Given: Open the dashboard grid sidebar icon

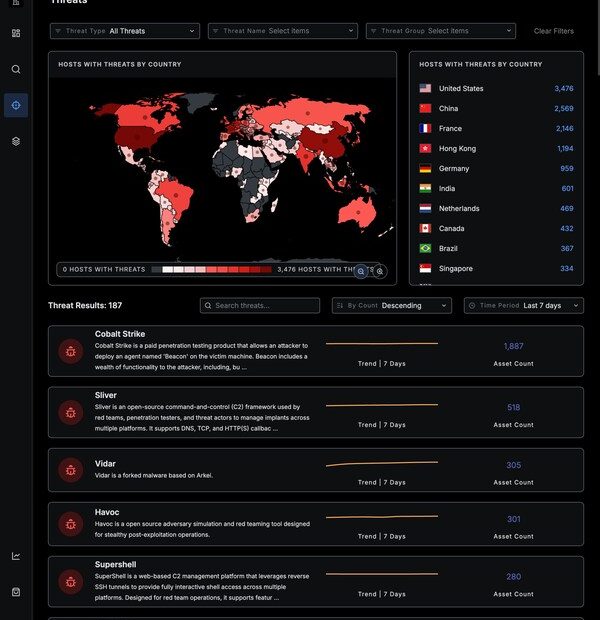Looking at the screenshot, I should point(16,33).
